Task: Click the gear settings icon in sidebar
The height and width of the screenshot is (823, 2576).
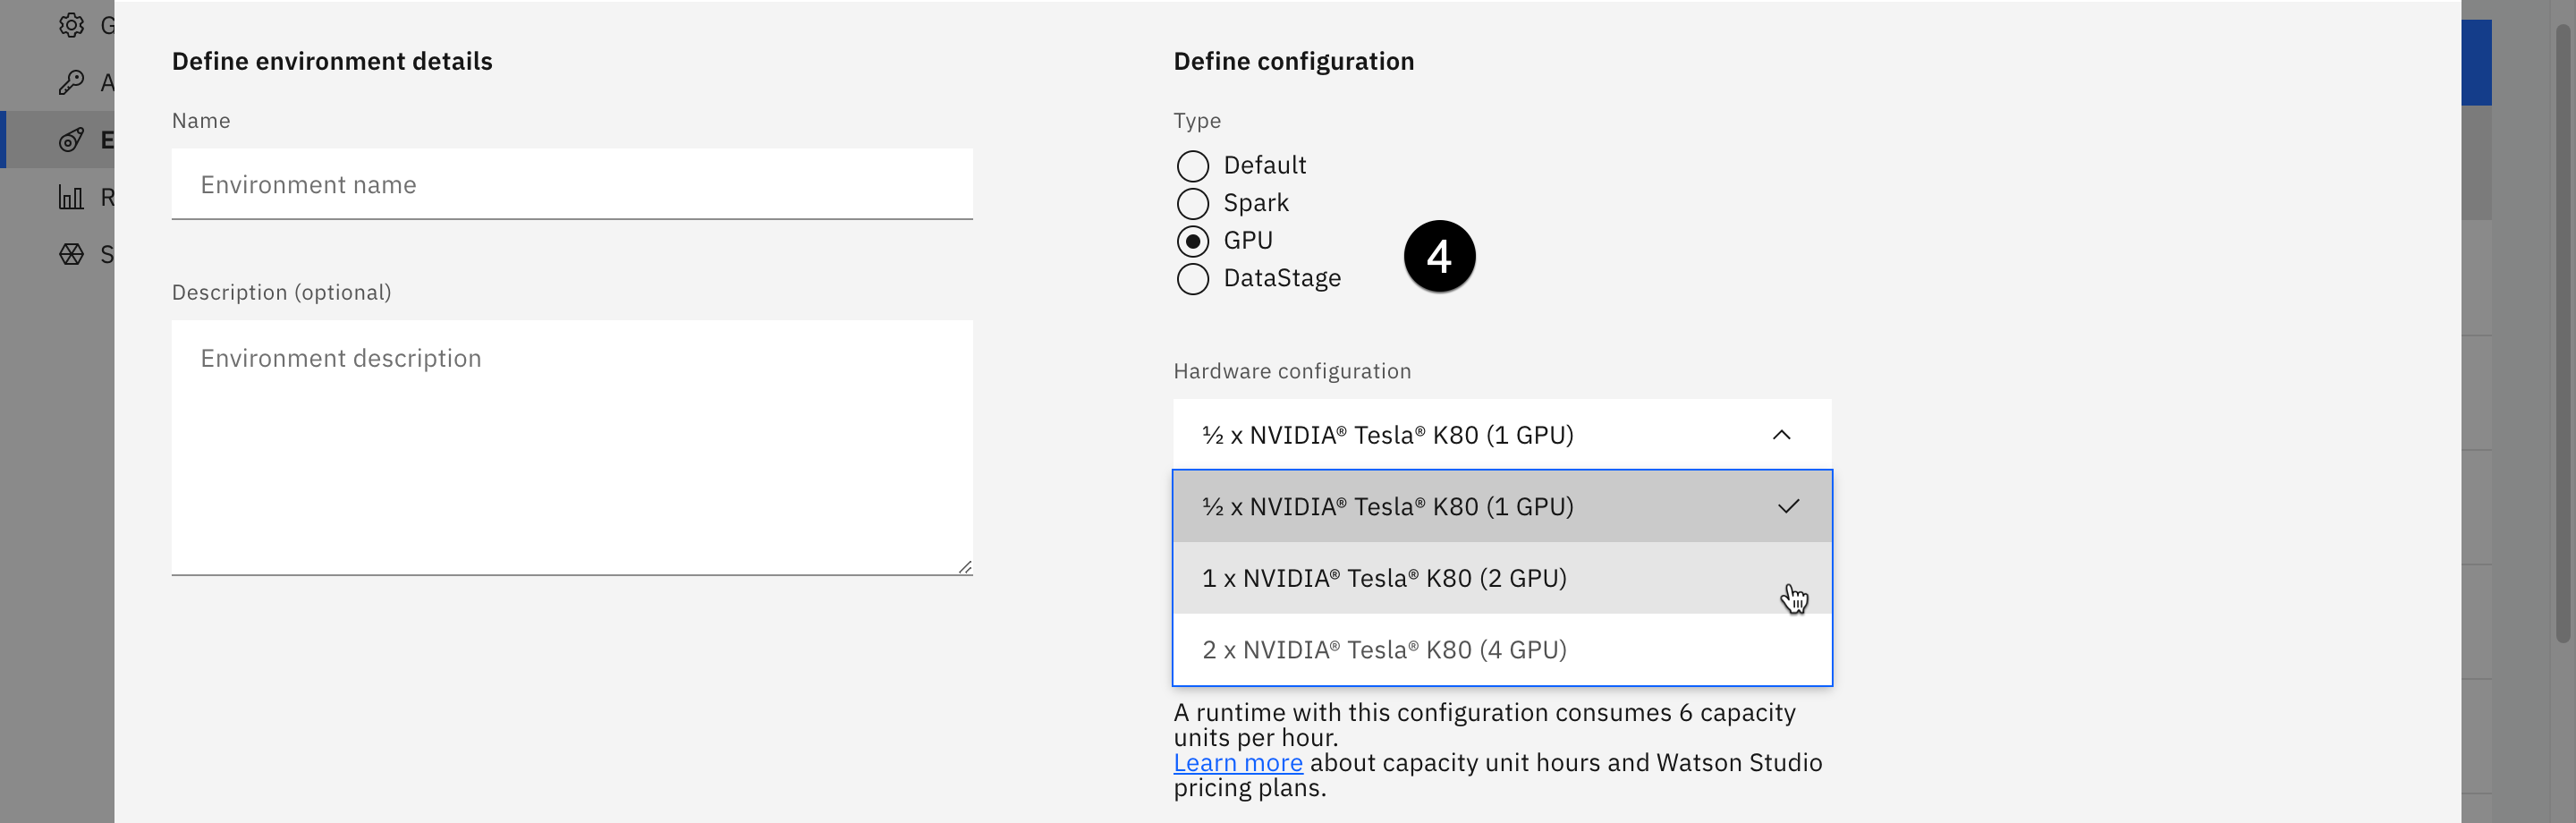Action: click(x=71, y=25)
